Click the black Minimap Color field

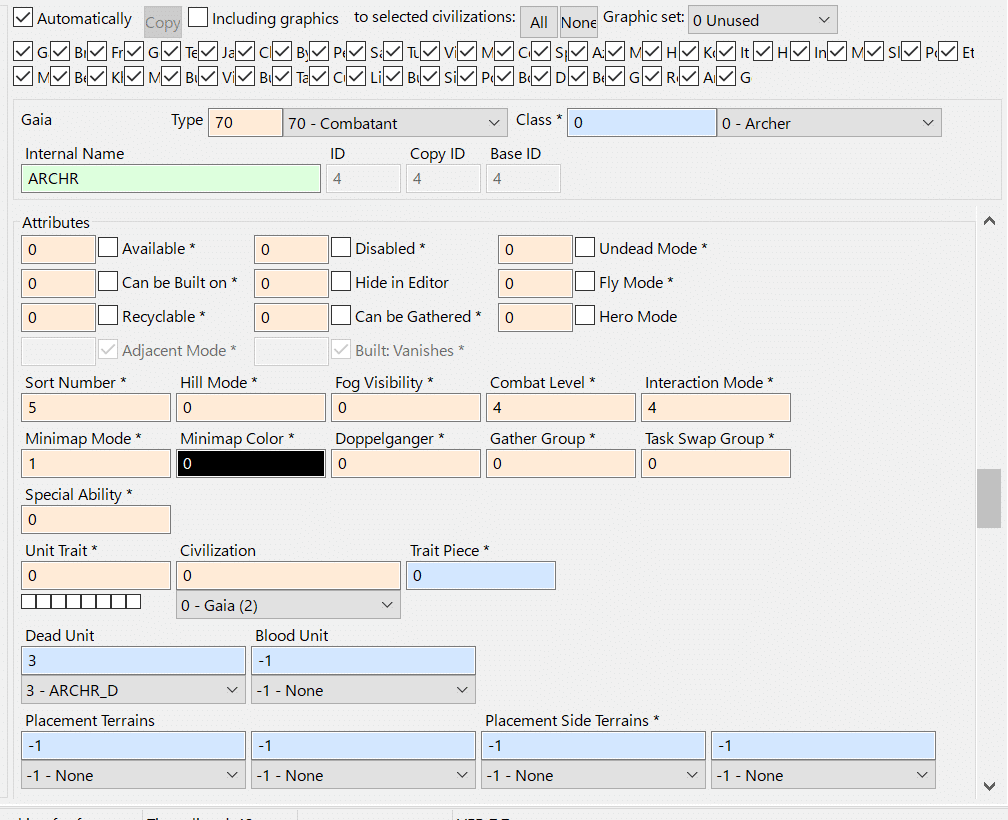pos(250,462)
